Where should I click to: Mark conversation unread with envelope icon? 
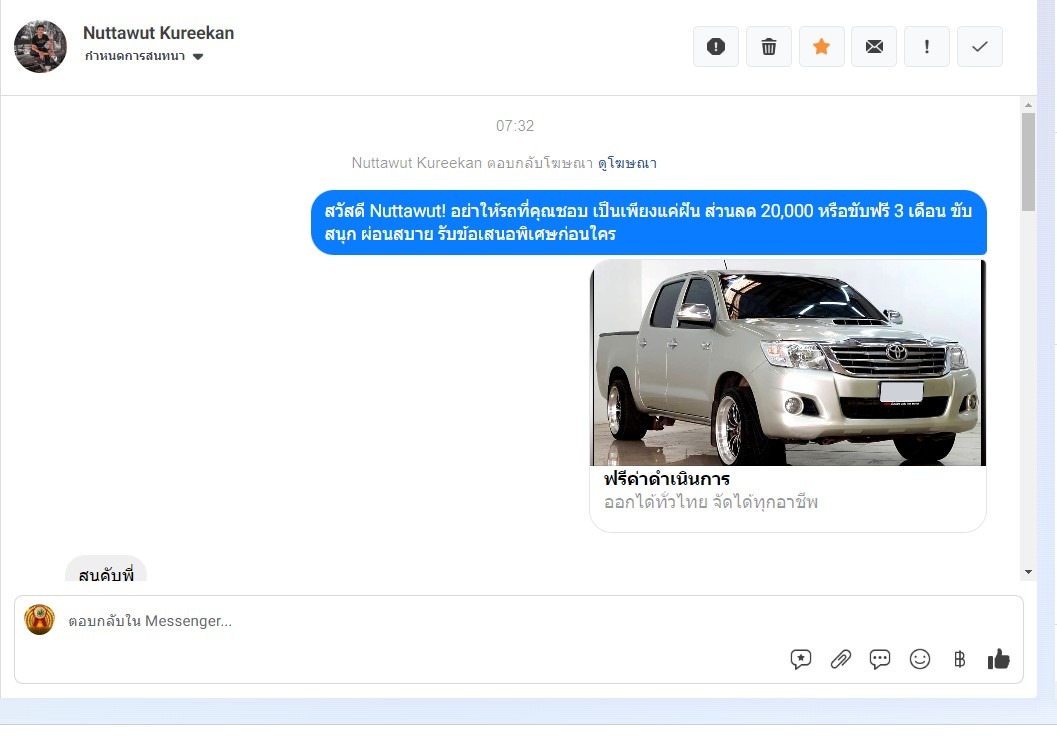(874, 47)
